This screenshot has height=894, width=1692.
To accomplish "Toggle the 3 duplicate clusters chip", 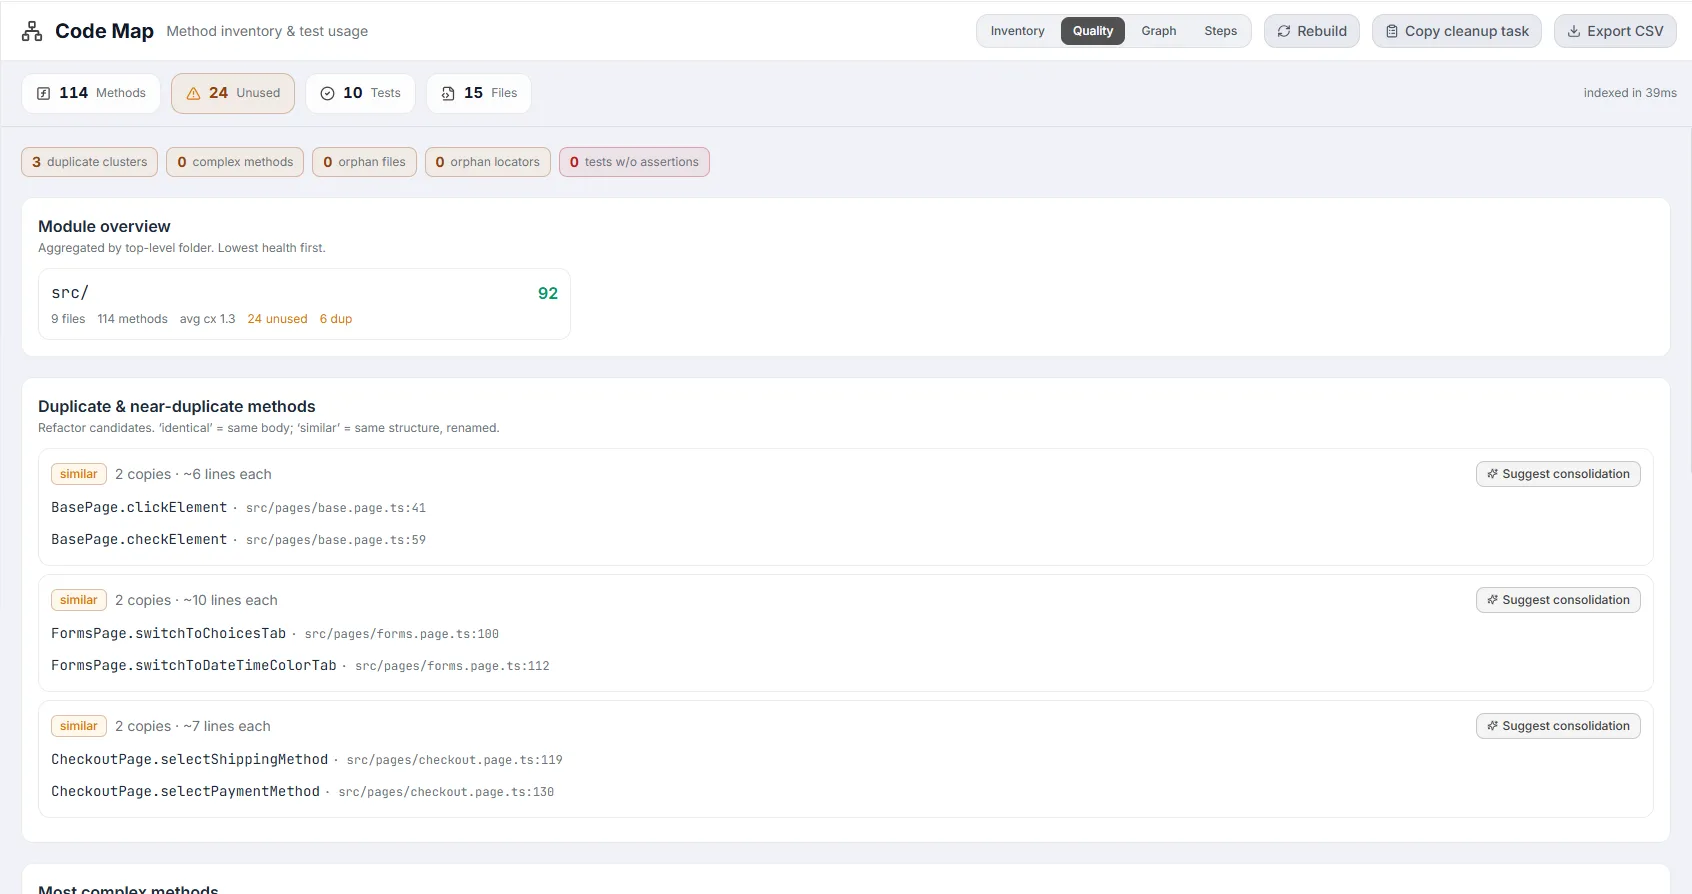I will point(89,162).
